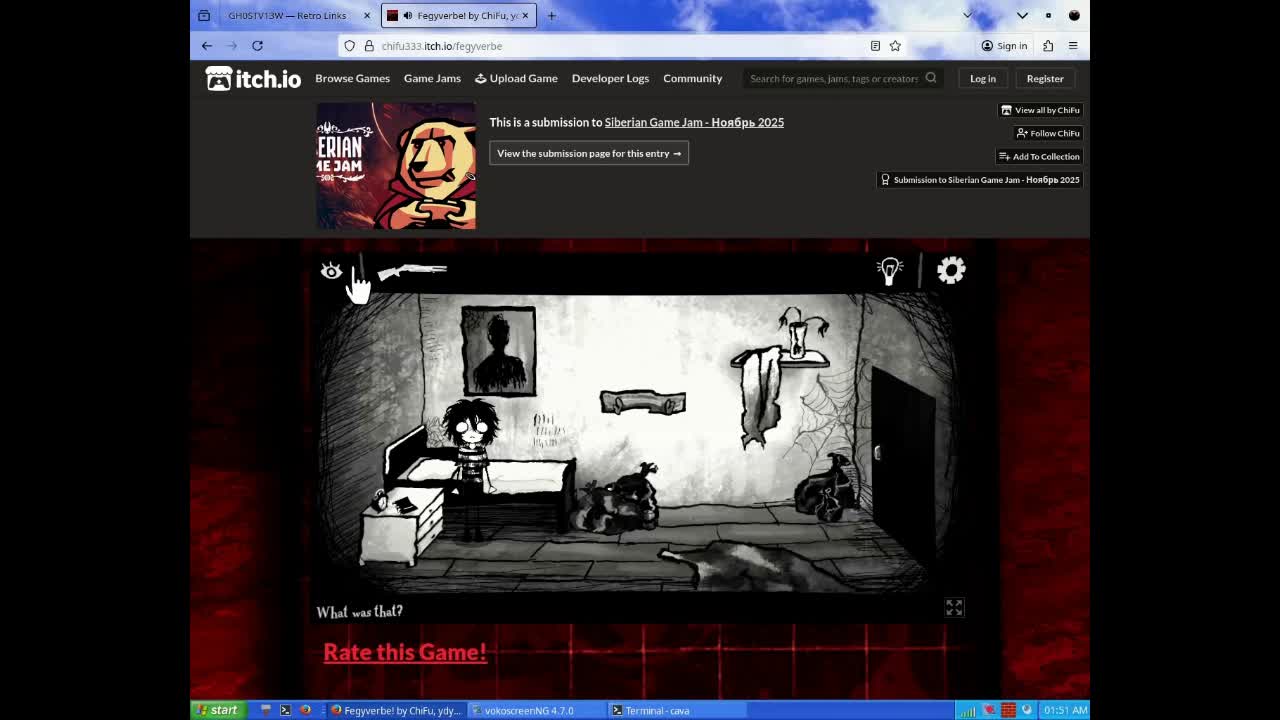Open the network signal tray icon
This screenshot has width=1280, height=720.
968,711
